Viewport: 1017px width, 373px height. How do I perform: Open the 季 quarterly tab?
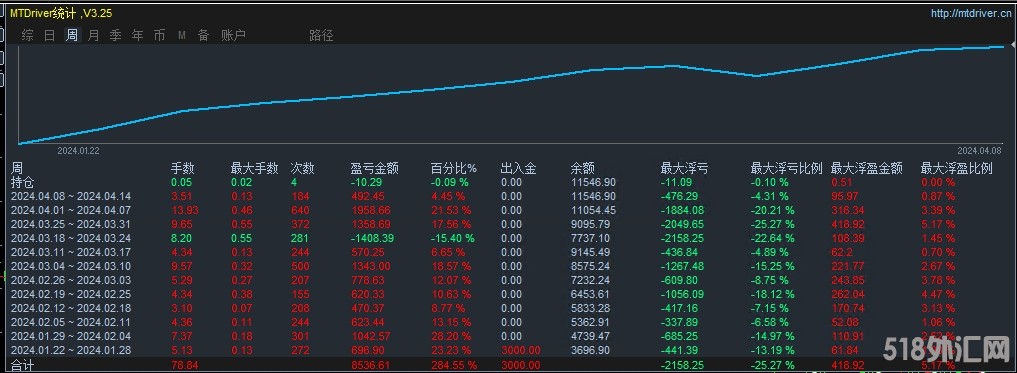[115, 36]
